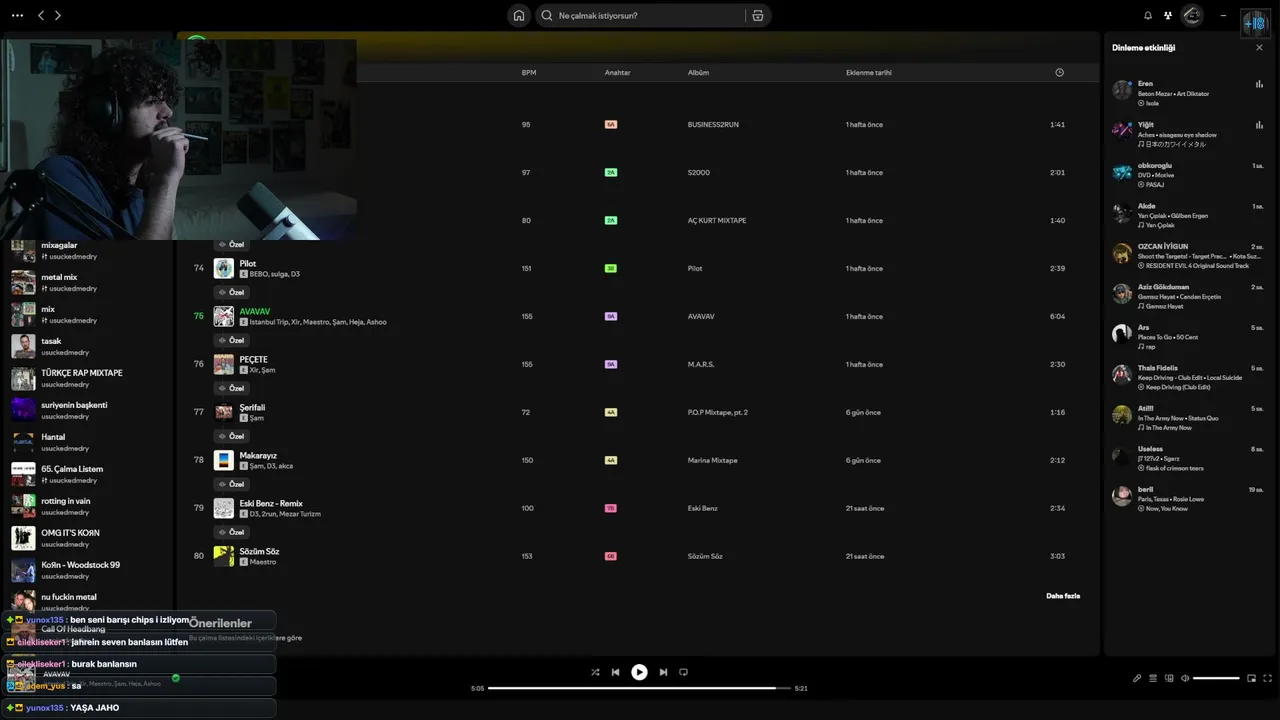Sort tracks by Eklenme tarihi column
Viewport: 1280px width, 720px height.
click(868, 73)
